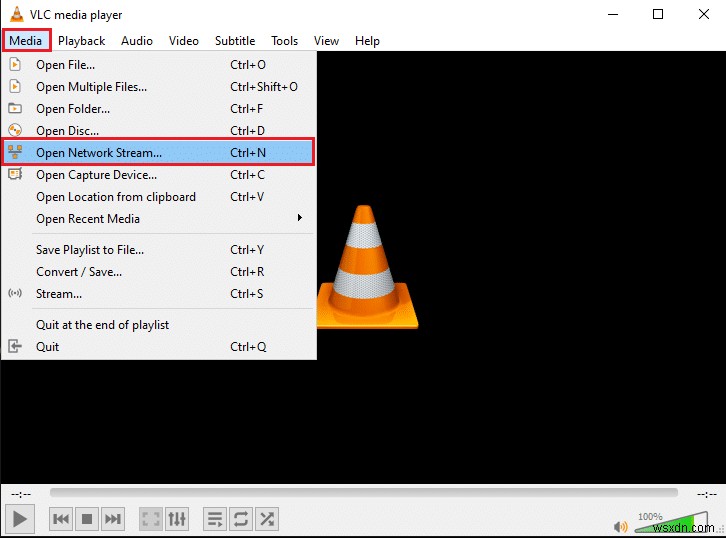Click the remaining time label
The width and height of the screenshot is (726, 538).
click(707, 494)
